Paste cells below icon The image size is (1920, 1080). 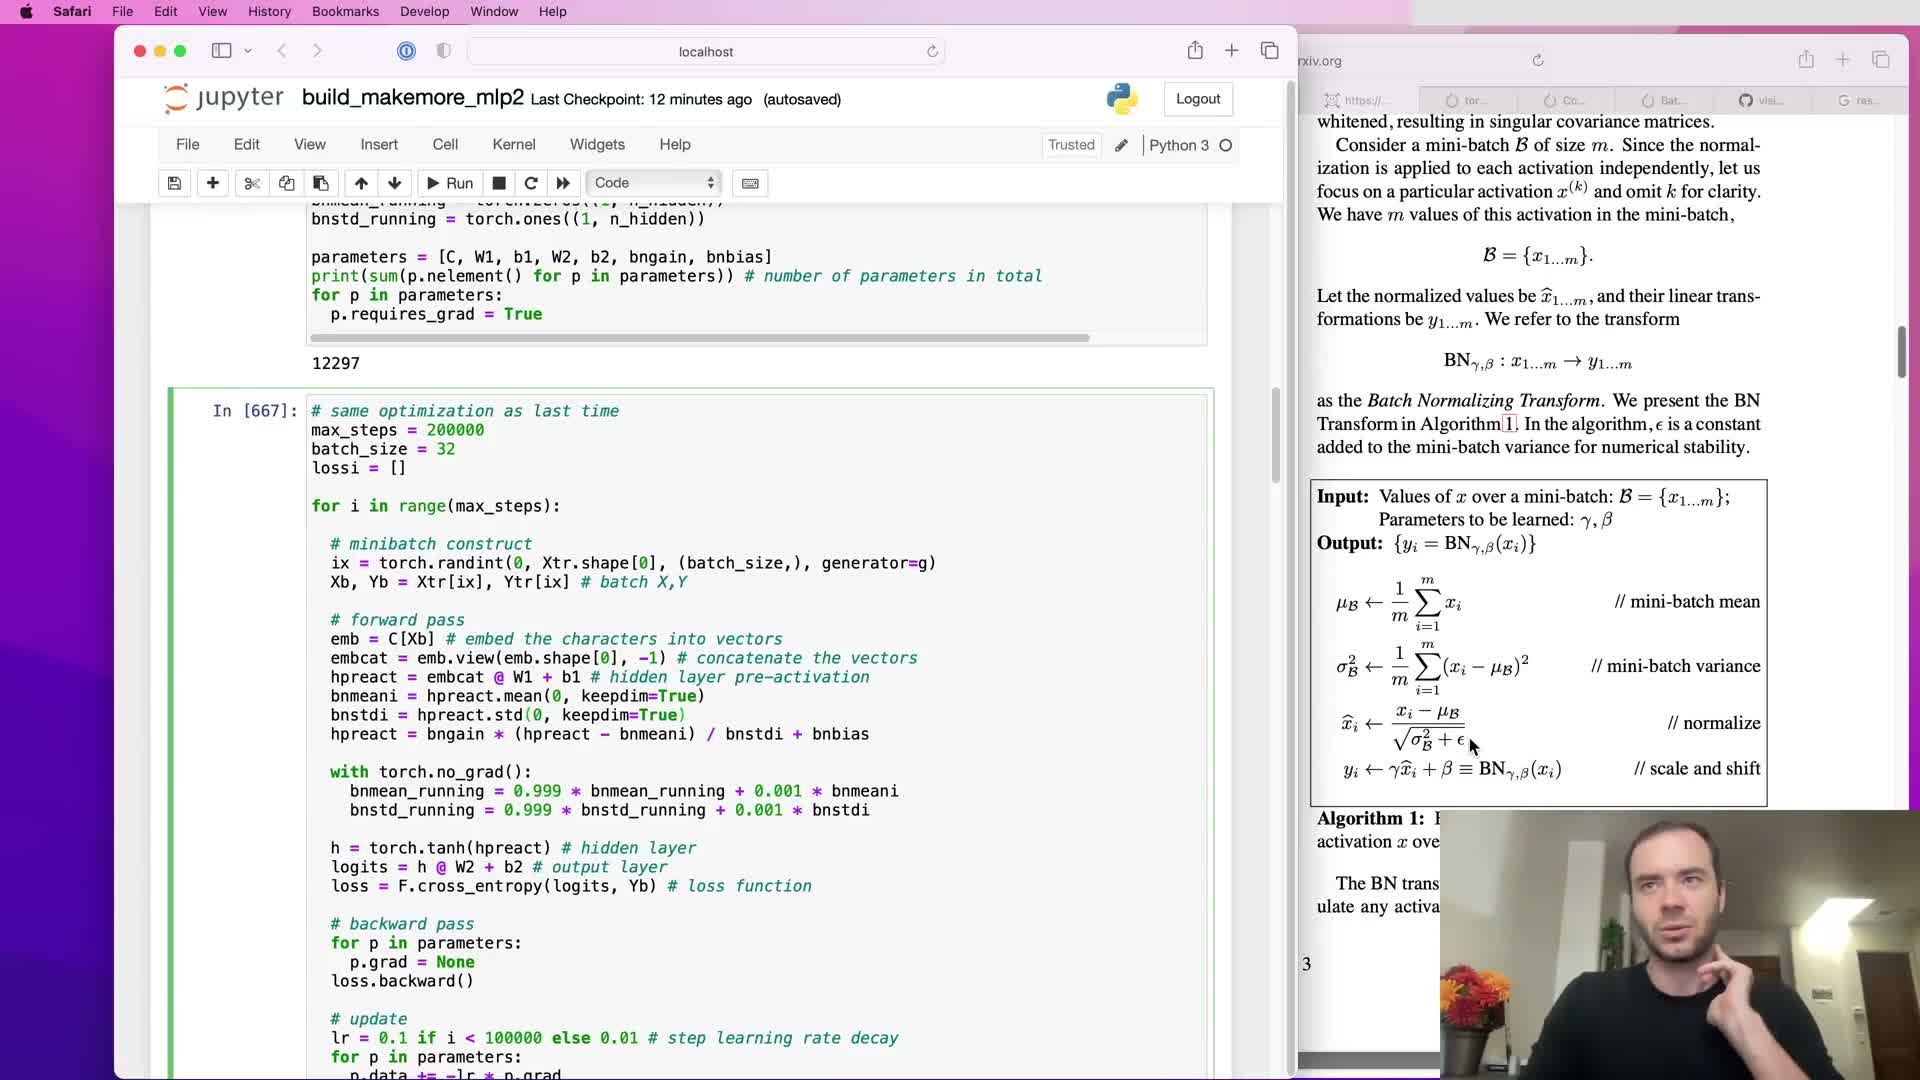pyautogui.click(x=321, y=183)
